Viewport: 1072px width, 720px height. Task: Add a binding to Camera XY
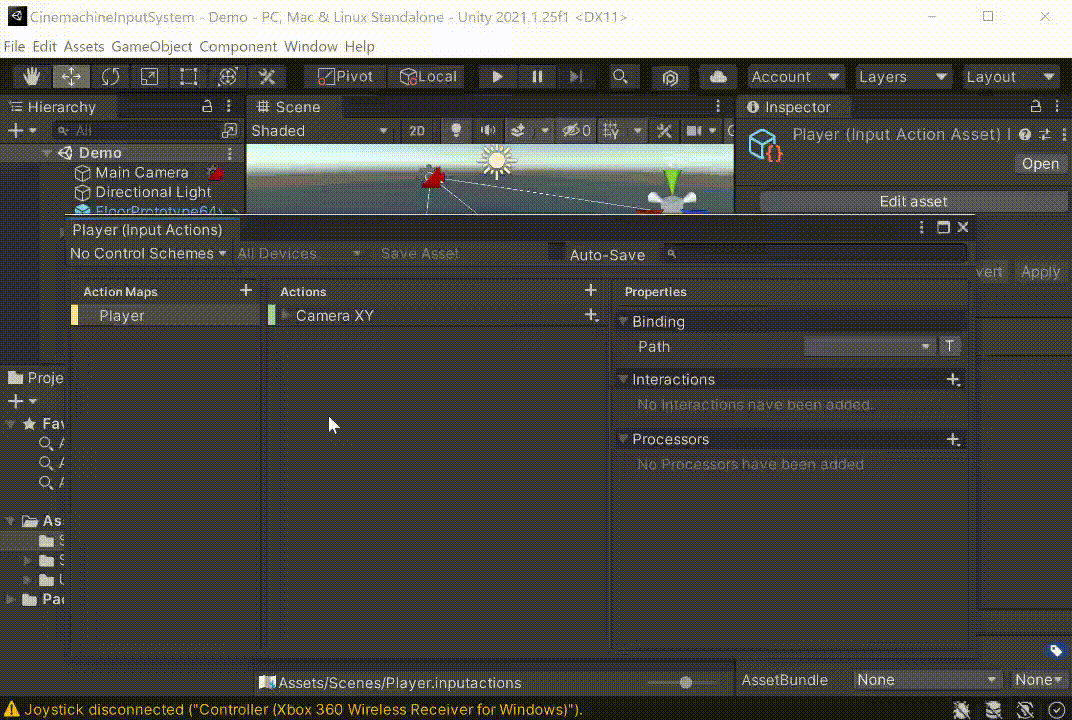tap(591, 315)
